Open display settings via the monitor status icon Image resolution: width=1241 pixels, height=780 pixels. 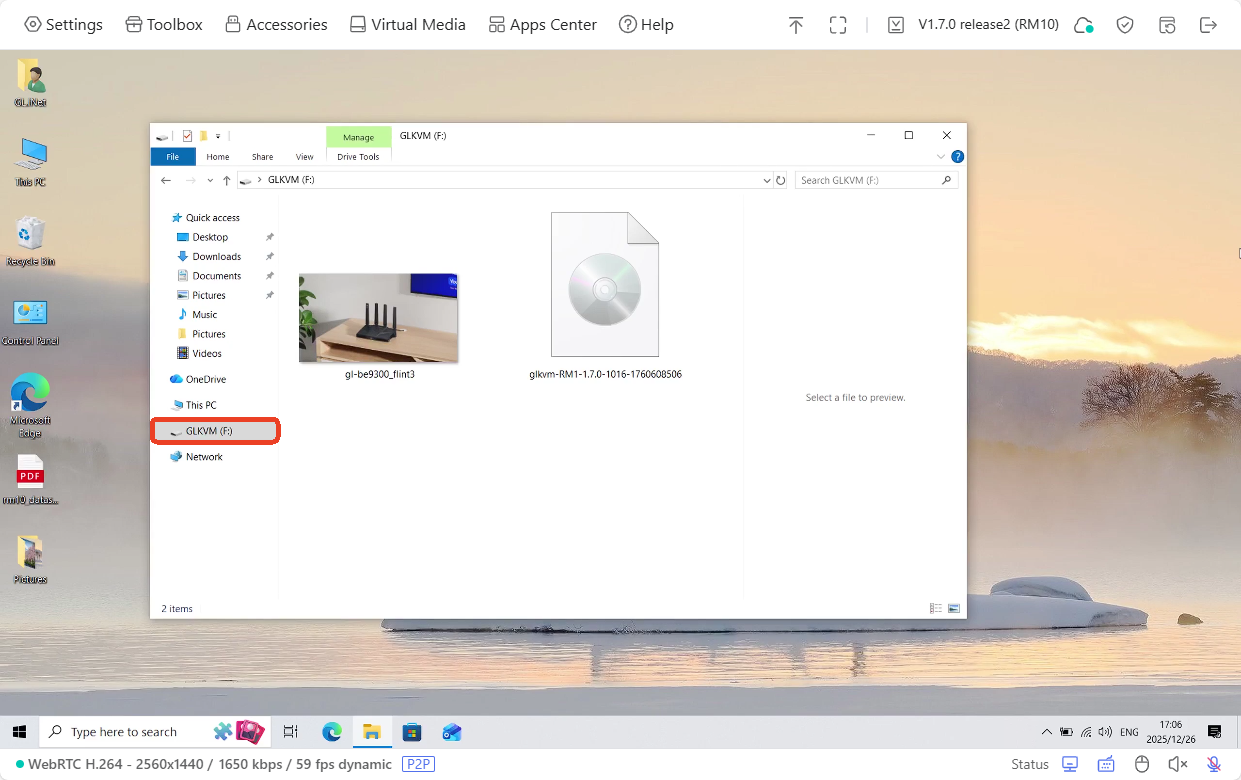click(x=1069, y=763)
